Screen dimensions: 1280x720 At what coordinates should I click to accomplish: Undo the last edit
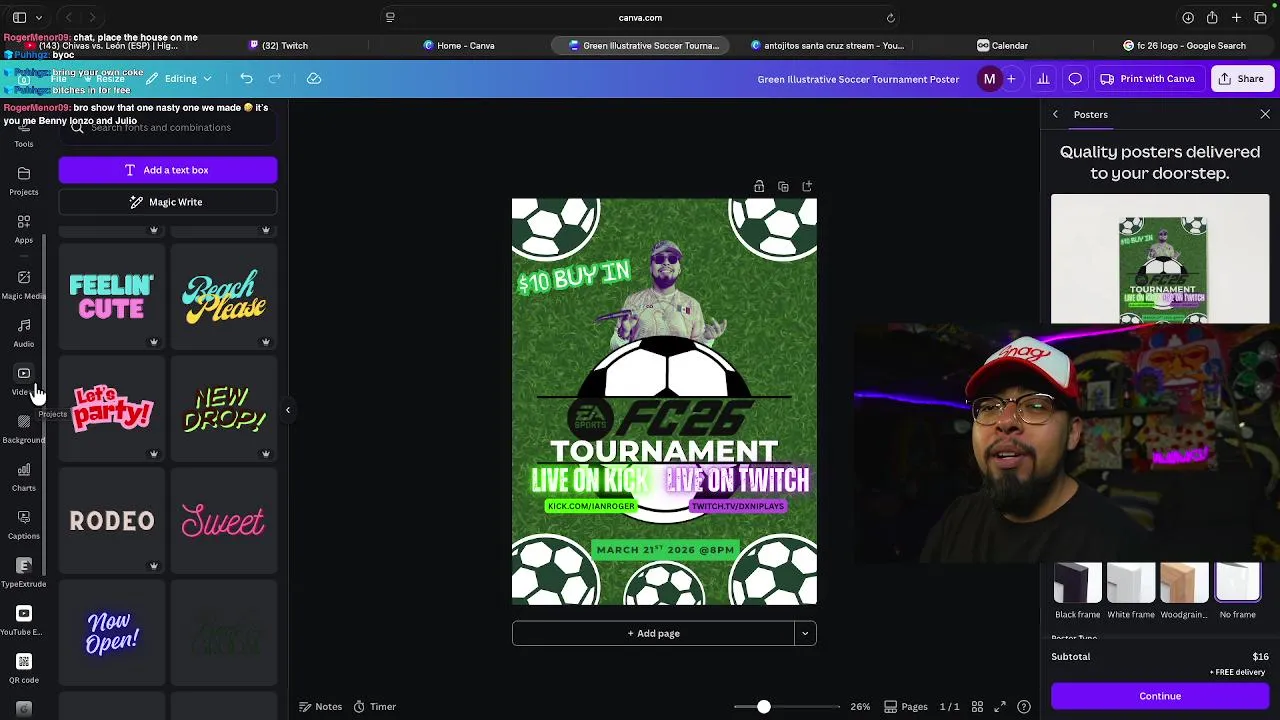(x=246, y=78)
